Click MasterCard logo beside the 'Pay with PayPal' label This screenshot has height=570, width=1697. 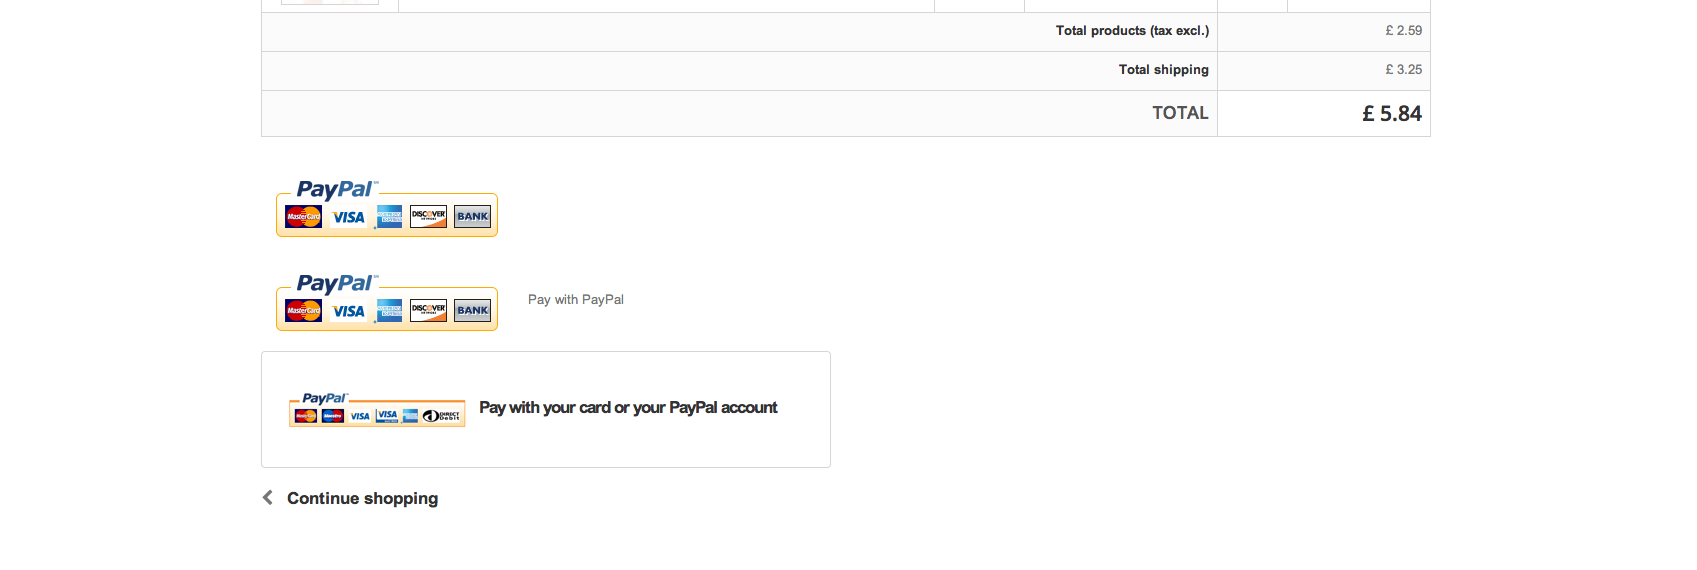[x=303, y=310]
